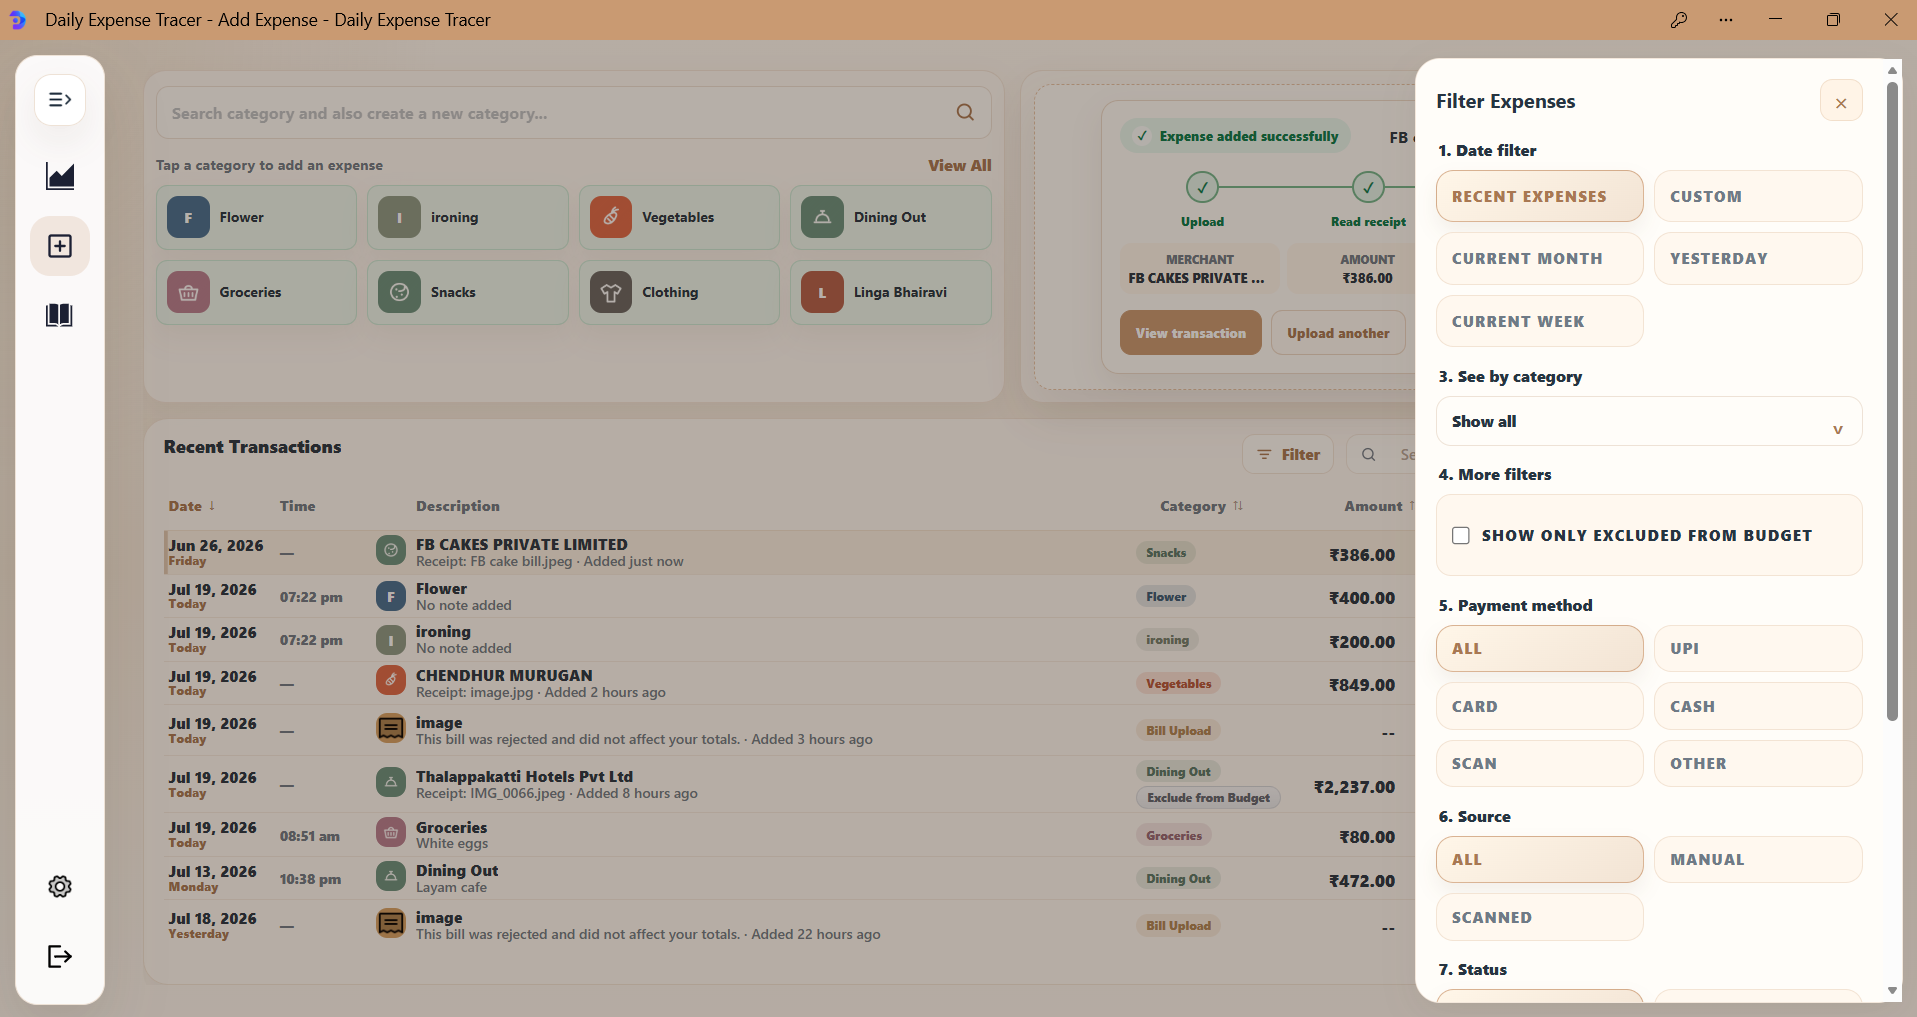Click the Vegetables tag in CHENDHUR row
This screenshot has height=1017, width=1917.
tap(1178, 684)
